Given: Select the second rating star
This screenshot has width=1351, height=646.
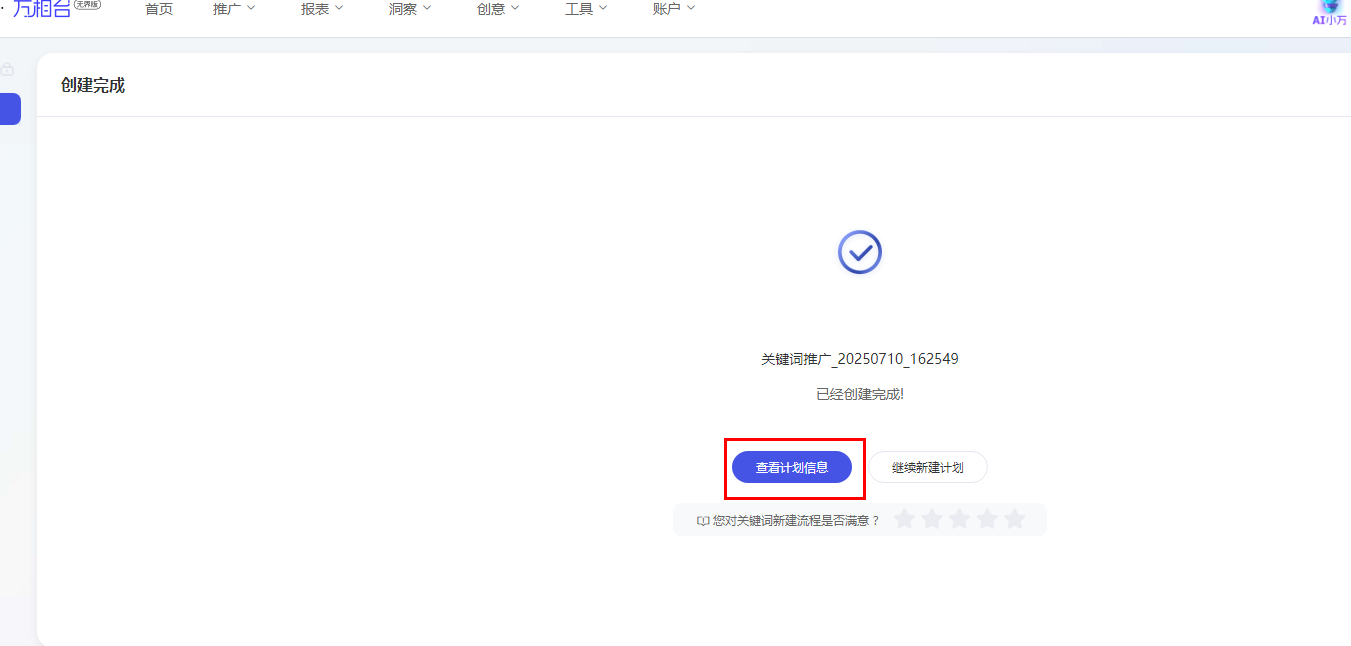Looking at the screenshot, I should click(932, 519).
